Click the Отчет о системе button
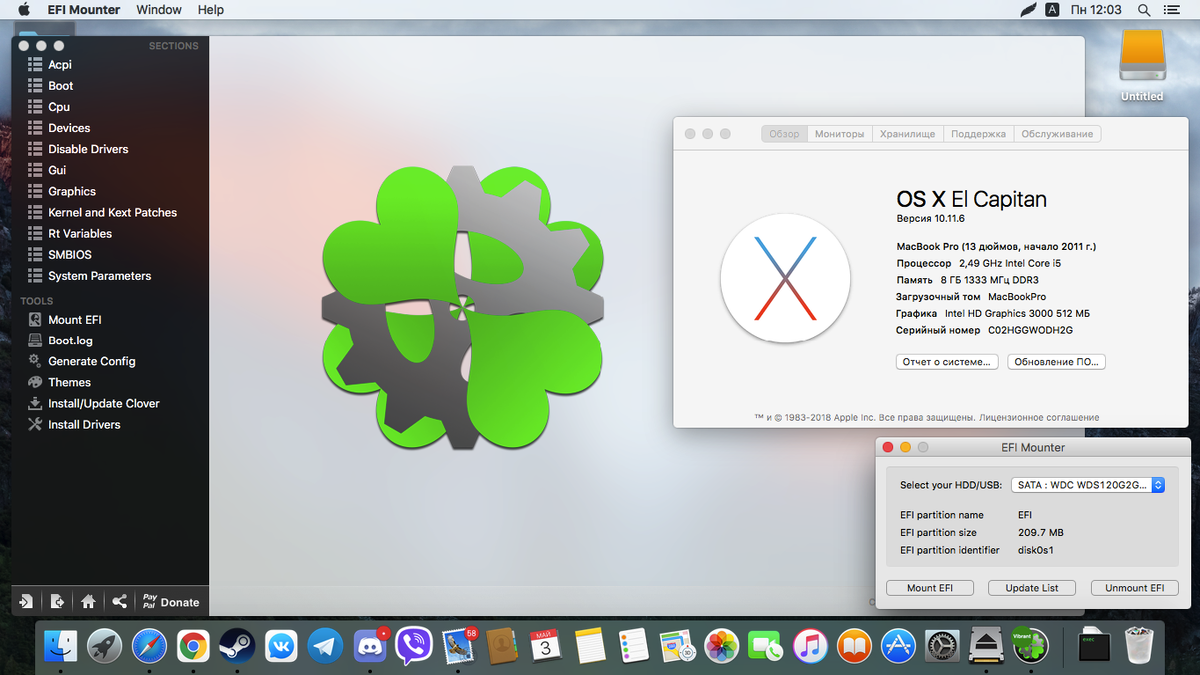The image size is (1200, 675). [x=947, y=362]
